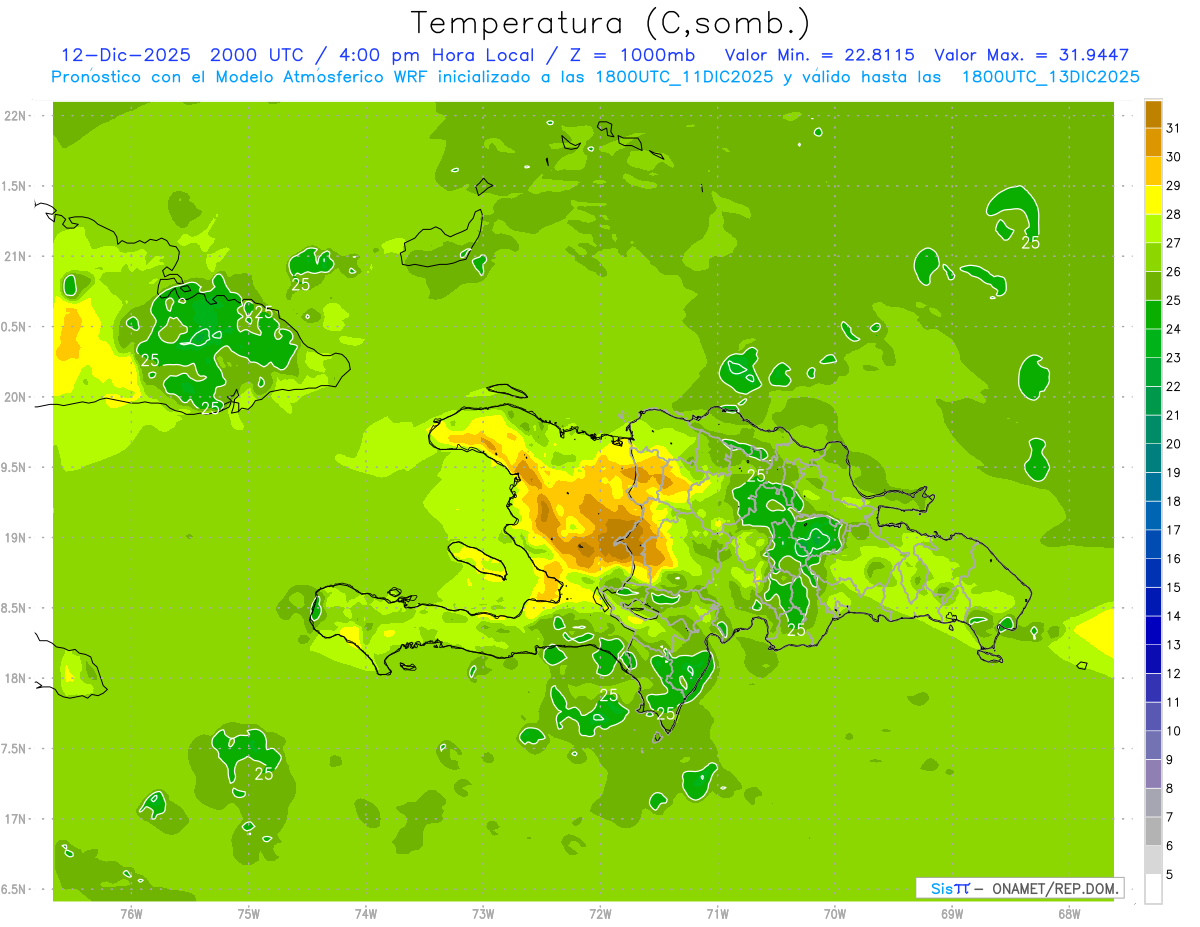Image resolution: width=1200 pixels, height=927 pixels.
Task: Click the "17N" latitude label
Action: [x=15, y=819]
